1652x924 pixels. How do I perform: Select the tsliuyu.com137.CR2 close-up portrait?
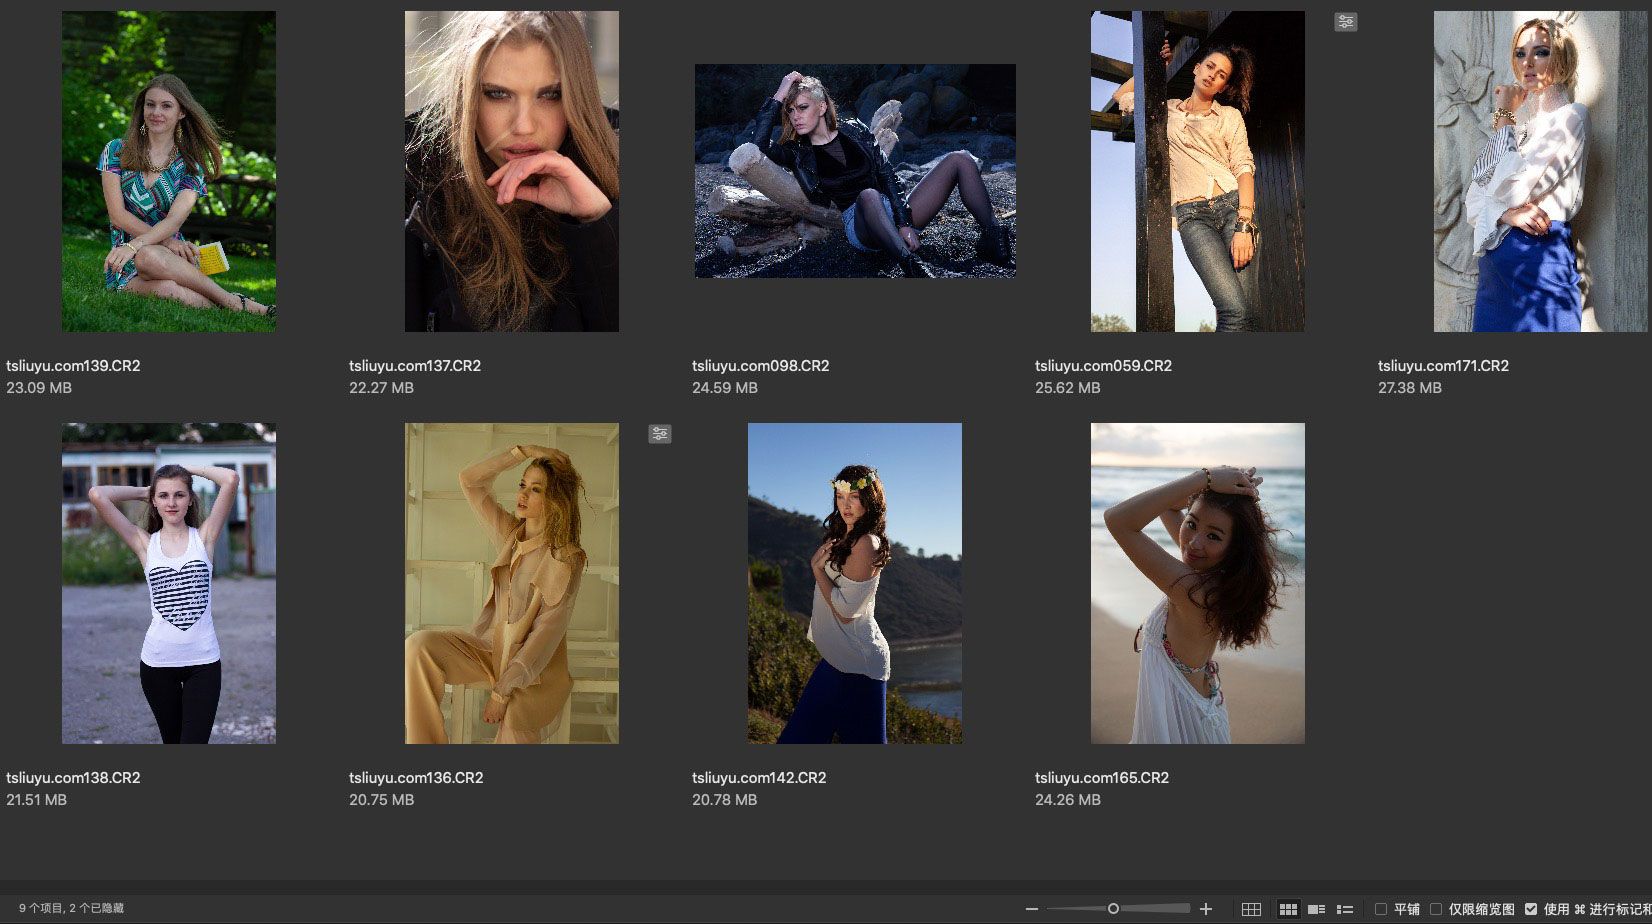click(511, 171)
